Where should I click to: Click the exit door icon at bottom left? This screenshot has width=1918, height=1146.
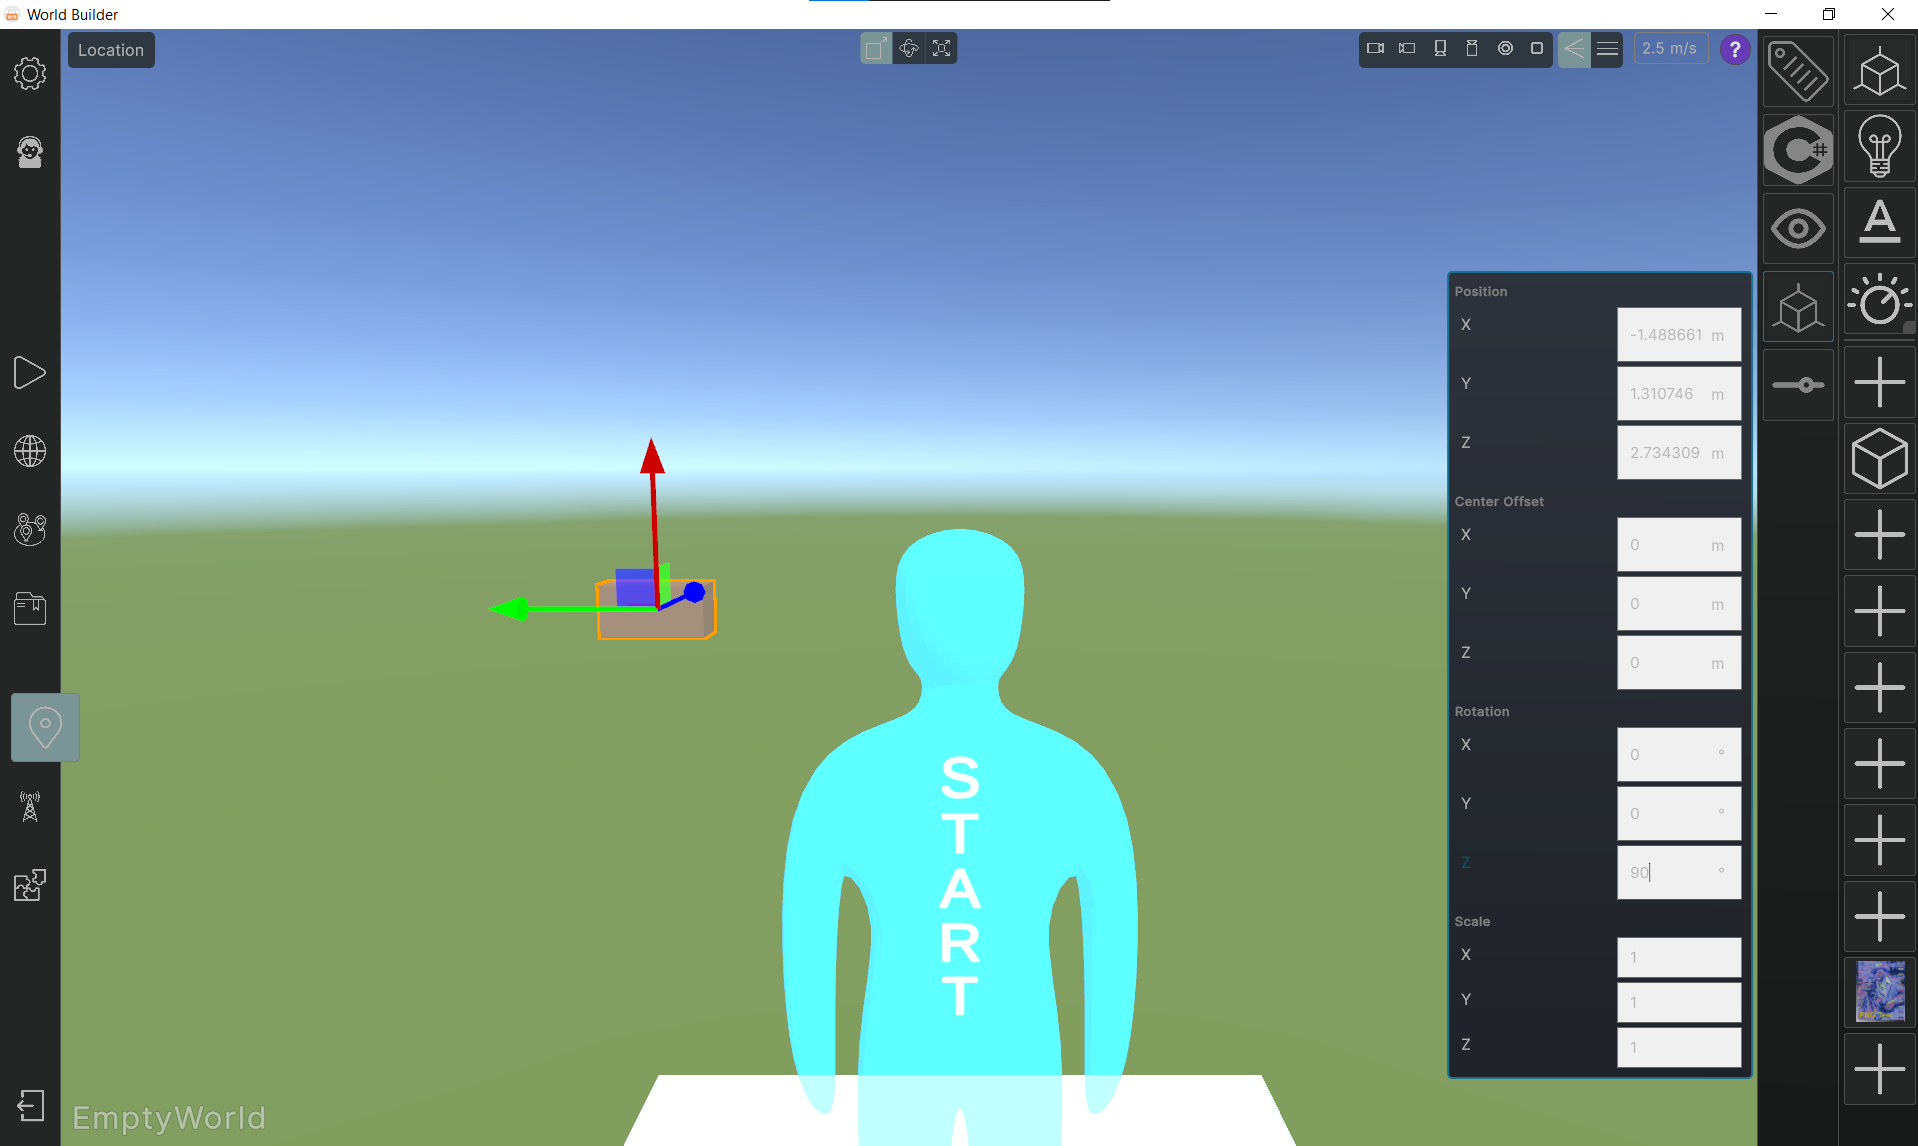click(x=30, y=1106)
